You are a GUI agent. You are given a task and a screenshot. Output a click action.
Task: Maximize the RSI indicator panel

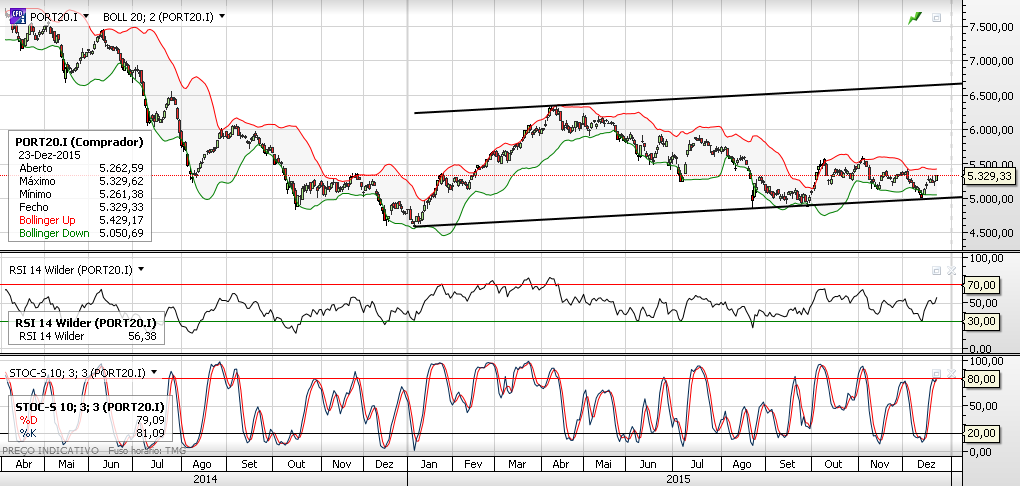tap(937, 271)
